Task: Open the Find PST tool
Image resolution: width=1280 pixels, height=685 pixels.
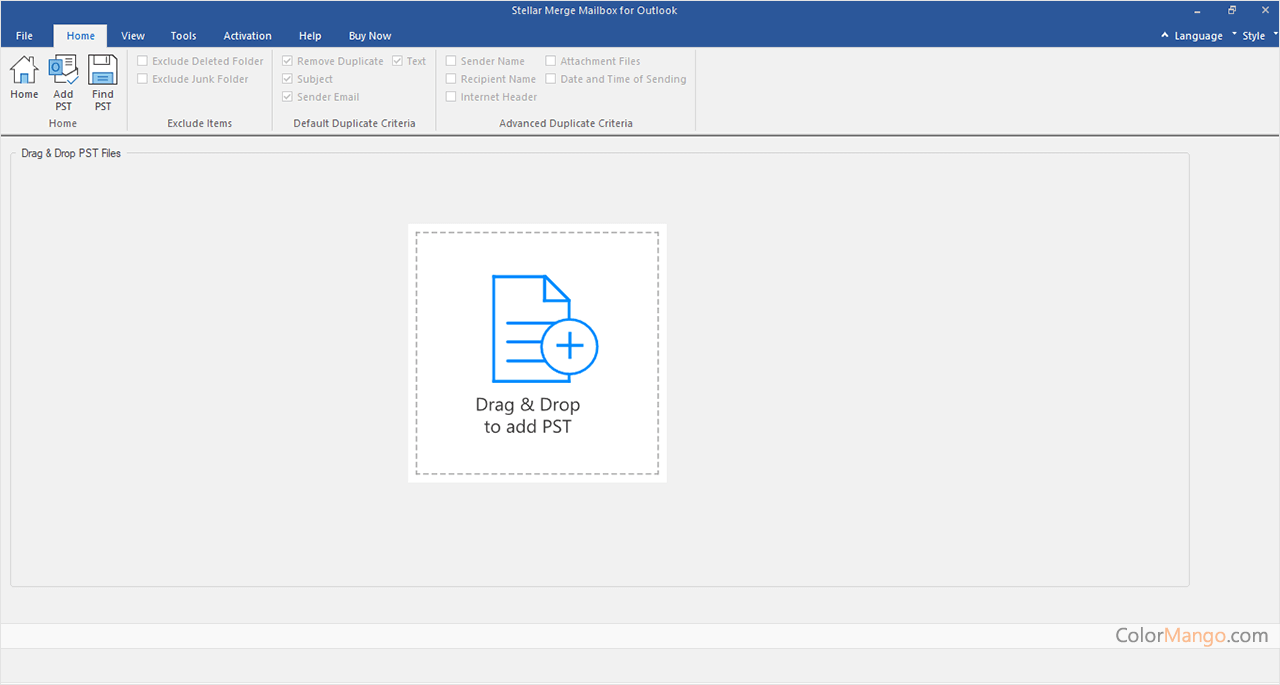Action: click(103, 83)
